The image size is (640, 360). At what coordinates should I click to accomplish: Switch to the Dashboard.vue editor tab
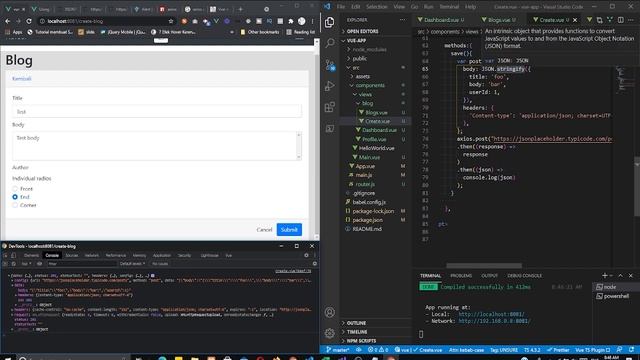click(x=442, y=20)
